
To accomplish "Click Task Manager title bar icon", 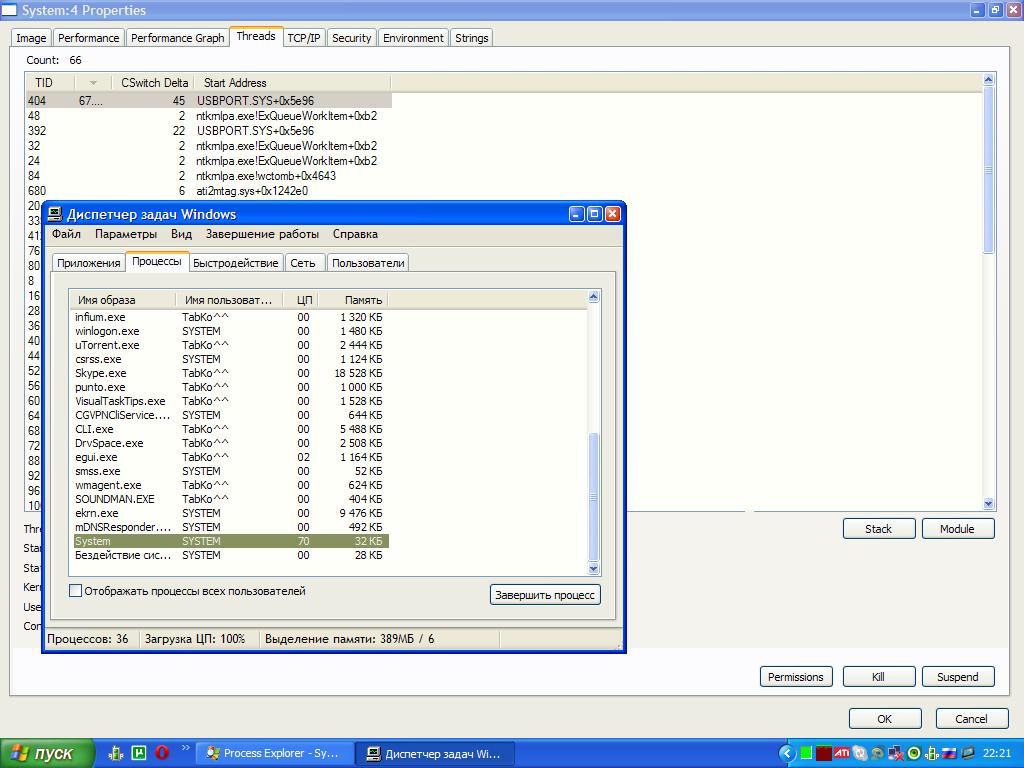I will click(56, 214).
